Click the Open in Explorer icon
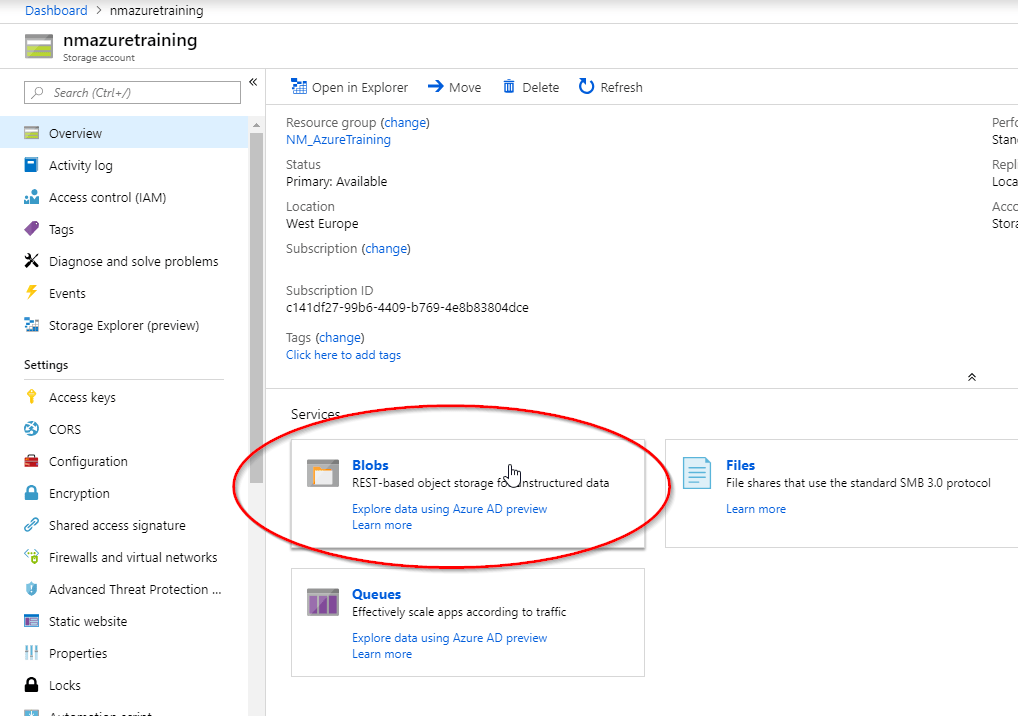The image size is (1018, 716). [298, 87]
